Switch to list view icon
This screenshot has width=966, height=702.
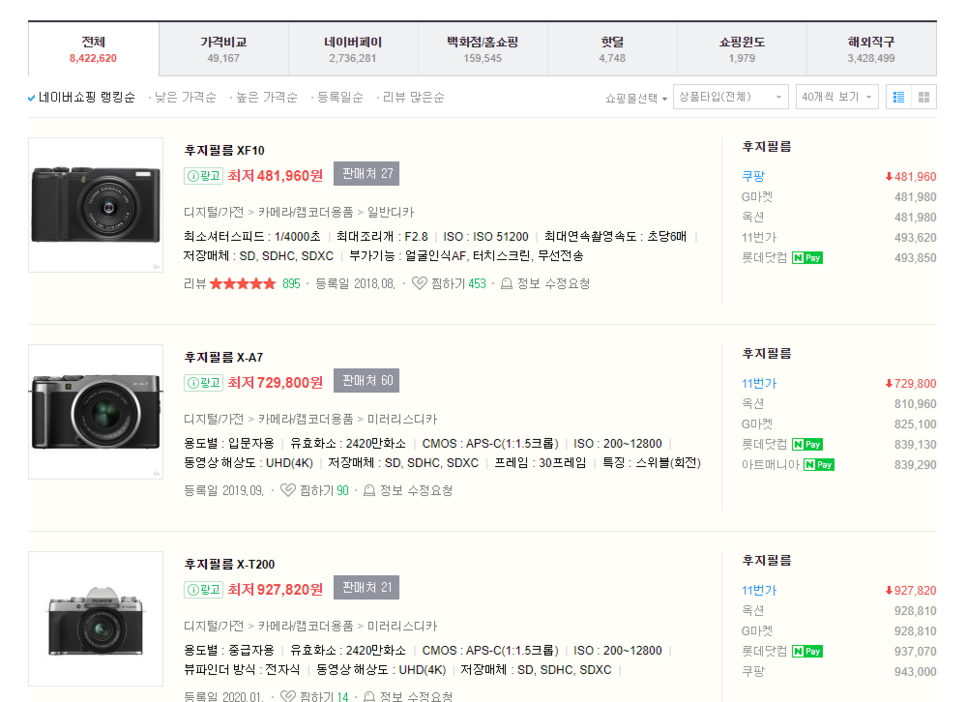898,97
